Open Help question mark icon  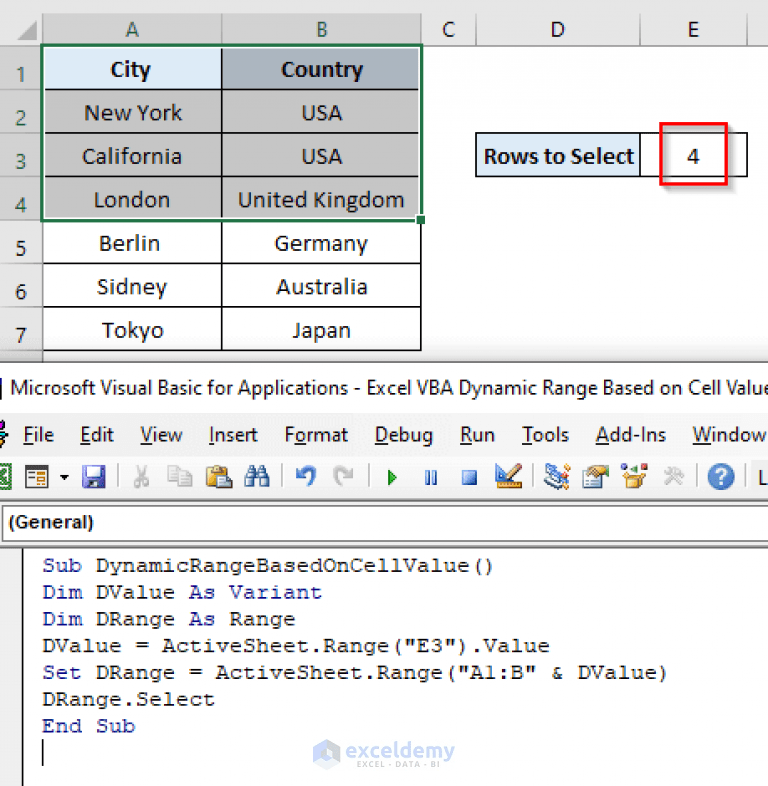[721, 477]
